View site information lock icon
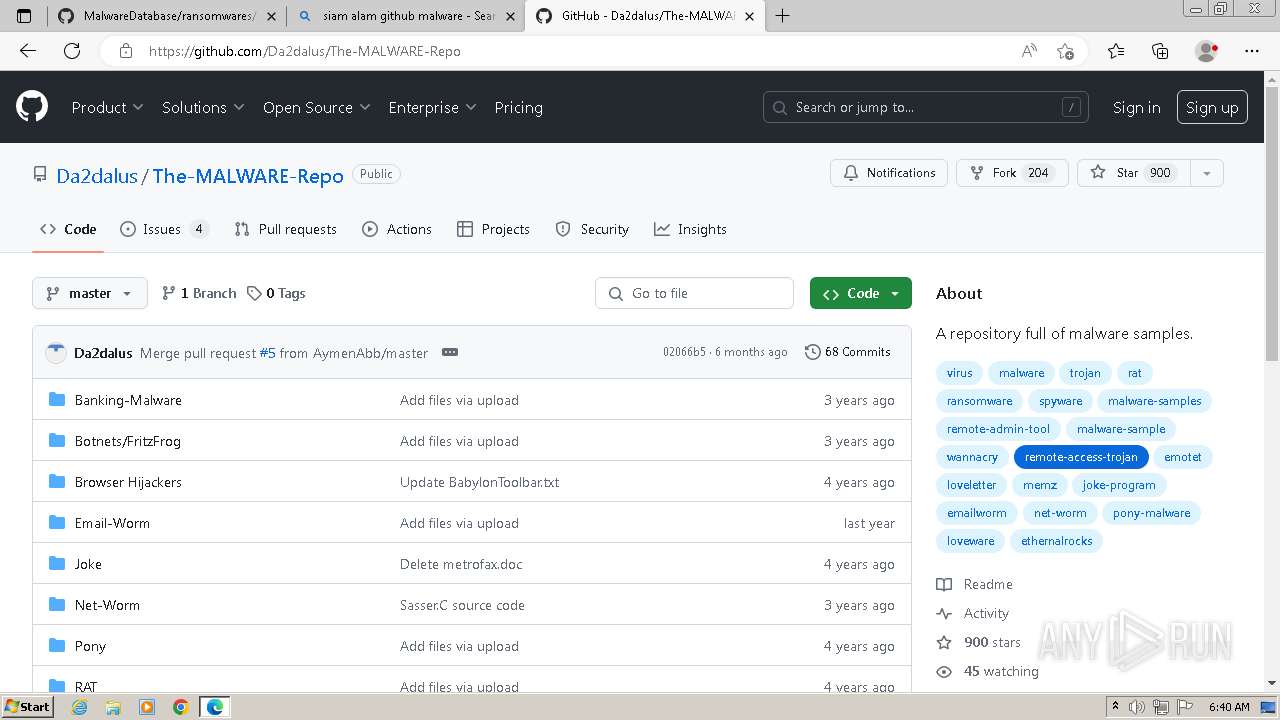Viewport: 1280px width, 720px height. (x=125, y=51)
